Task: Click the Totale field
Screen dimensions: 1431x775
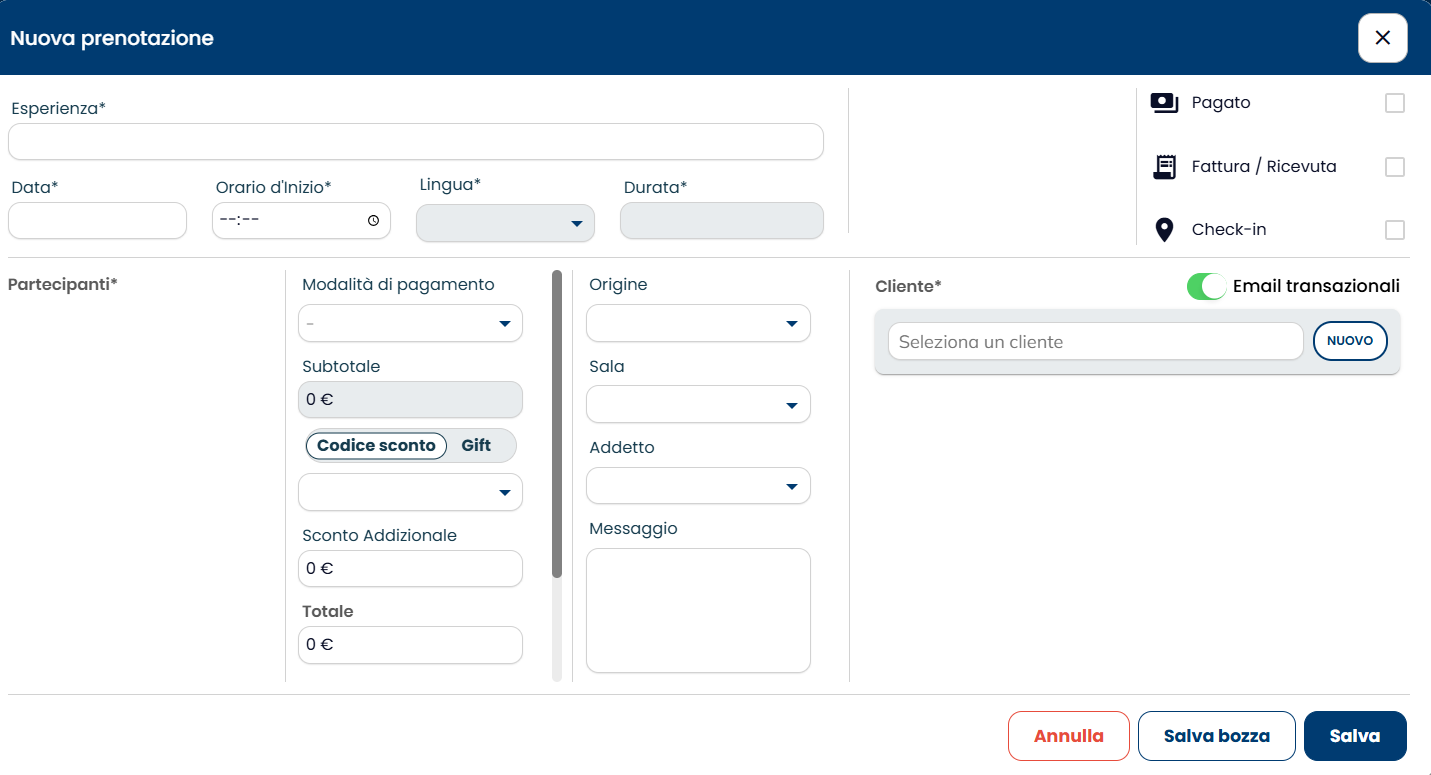Action: 410,644
